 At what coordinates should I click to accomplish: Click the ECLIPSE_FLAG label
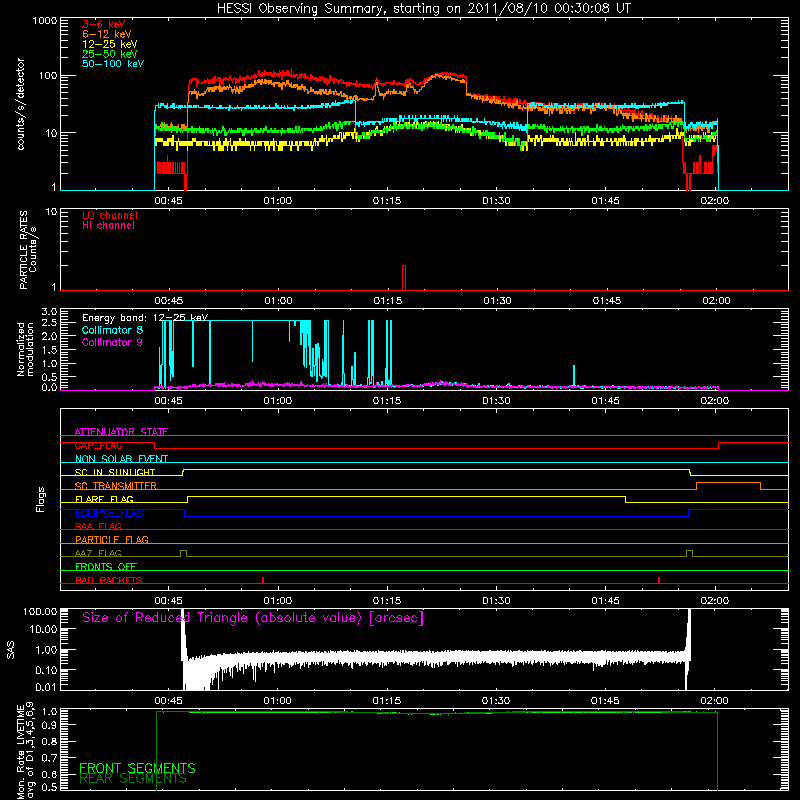tap(109, 513)
